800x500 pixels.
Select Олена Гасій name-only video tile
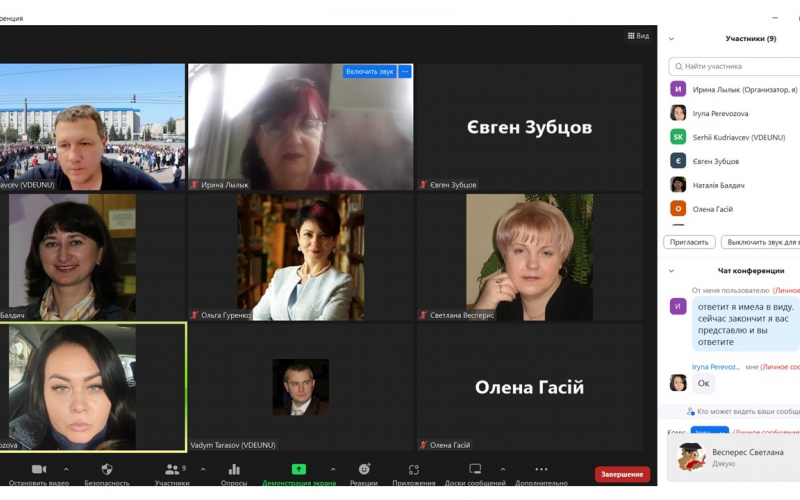tap(530, 387)
